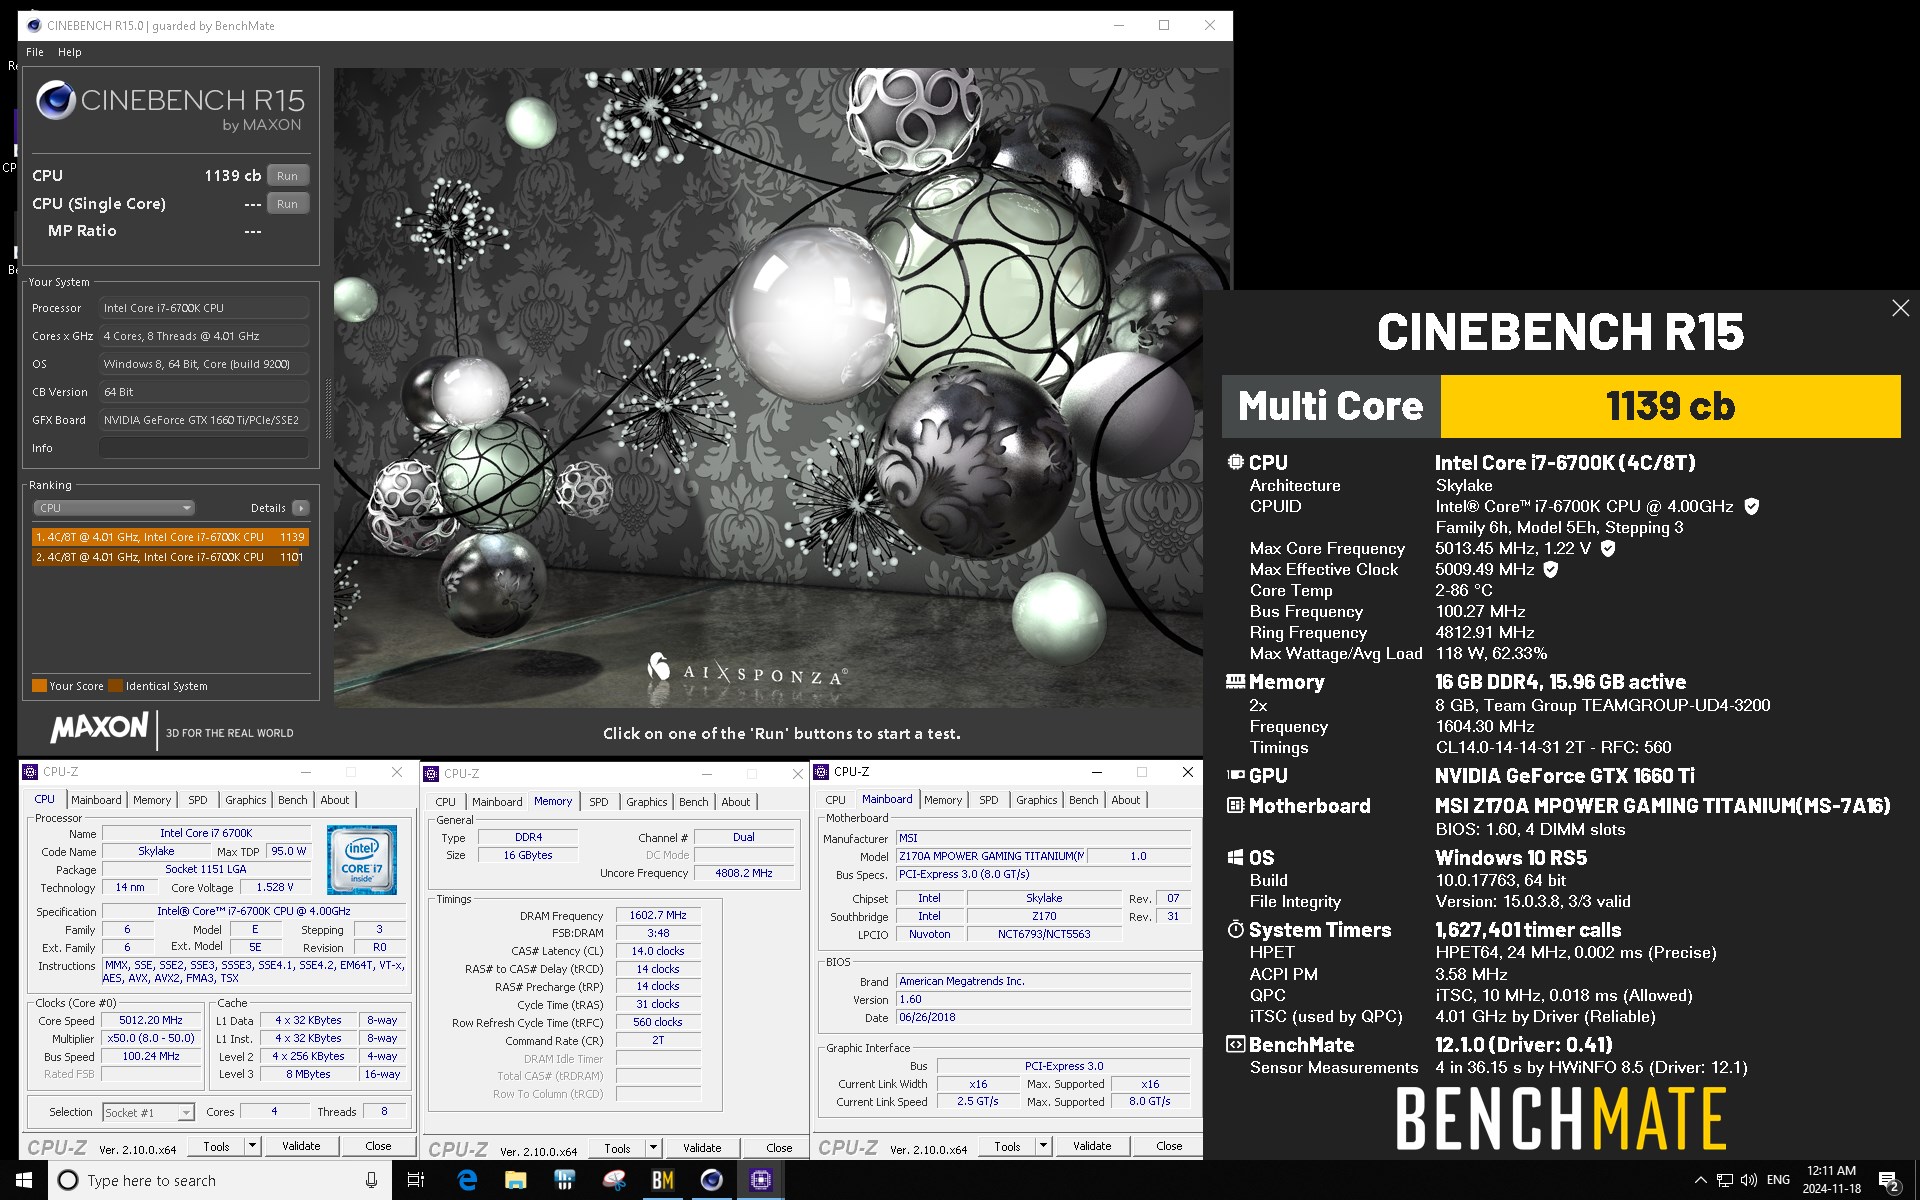
Task: Open Task View from the taskbar
Action: tap(416, 1180)
